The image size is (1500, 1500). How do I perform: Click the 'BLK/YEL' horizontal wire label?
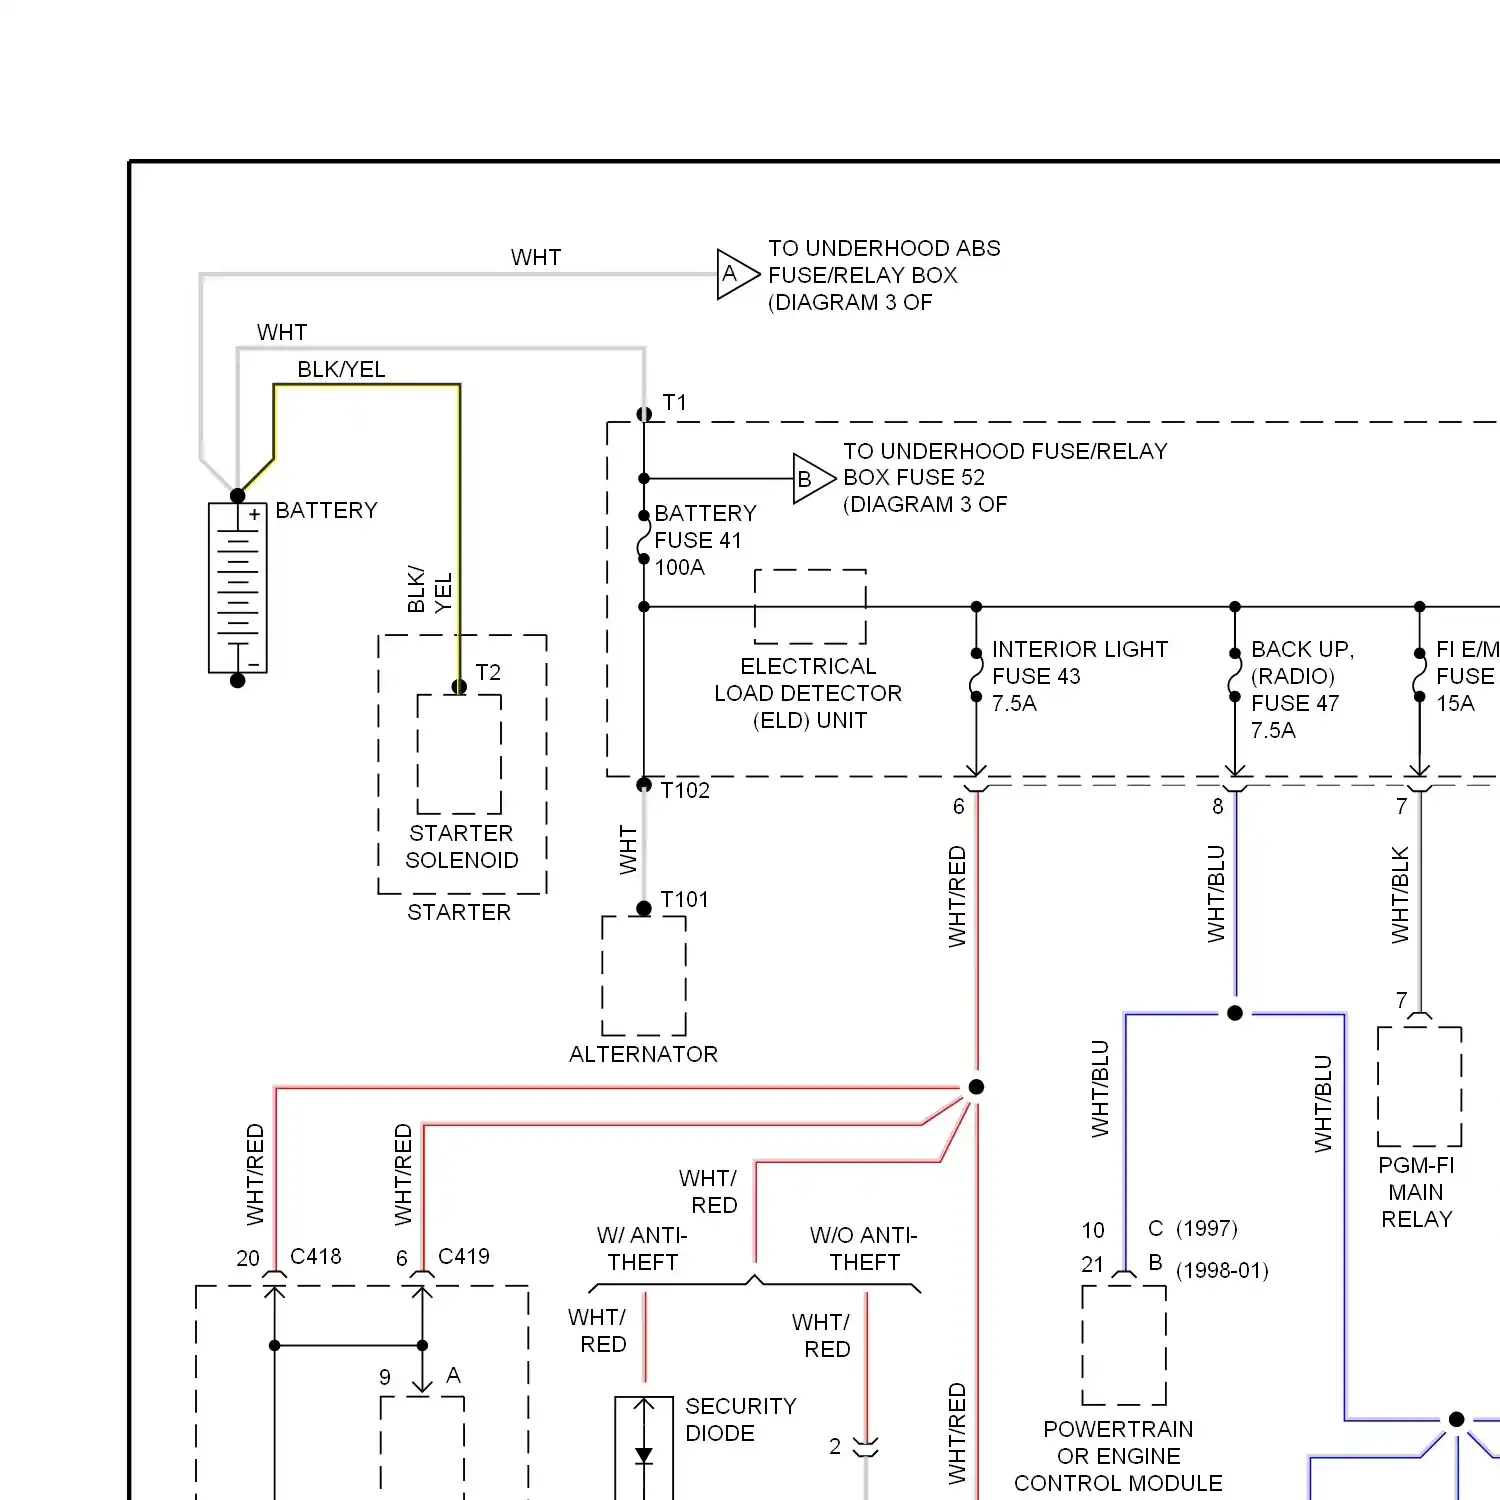point(341,369)
